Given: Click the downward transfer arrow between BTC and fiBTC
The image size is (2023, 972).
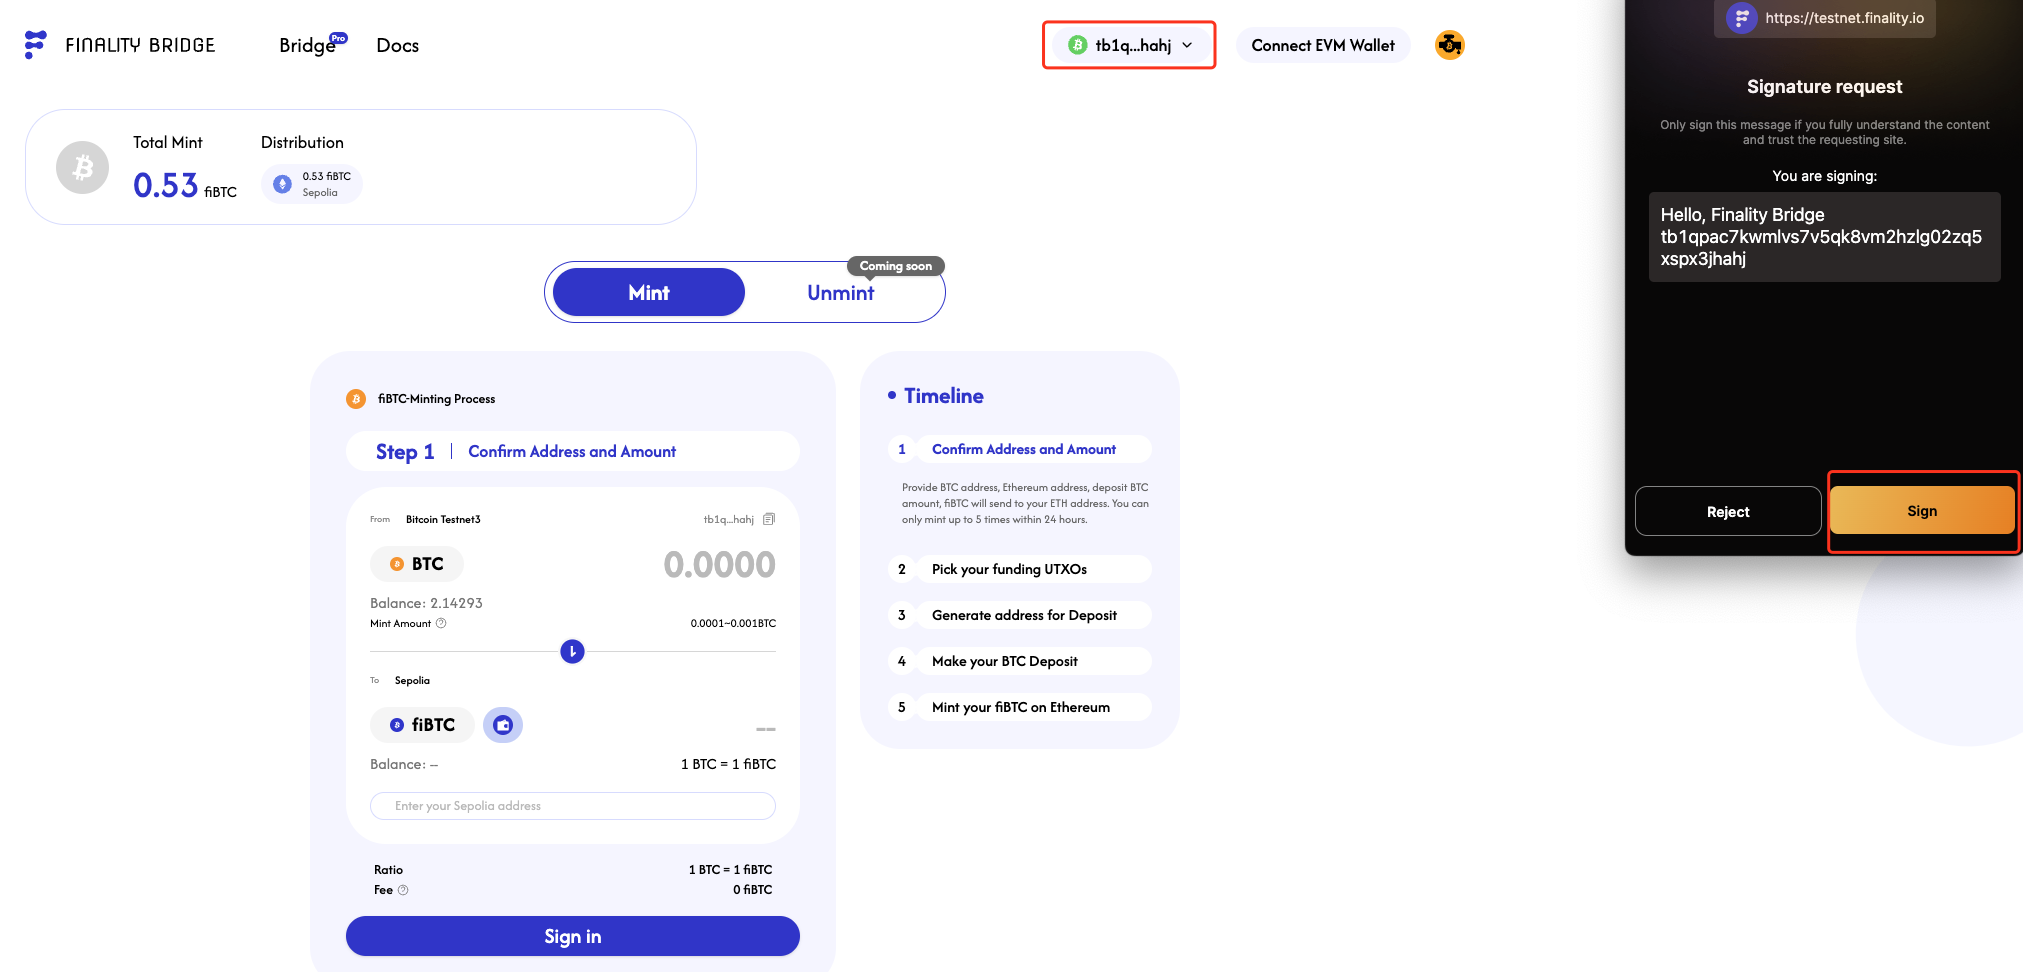Looking at the screenshot, I should pos(572,651).
